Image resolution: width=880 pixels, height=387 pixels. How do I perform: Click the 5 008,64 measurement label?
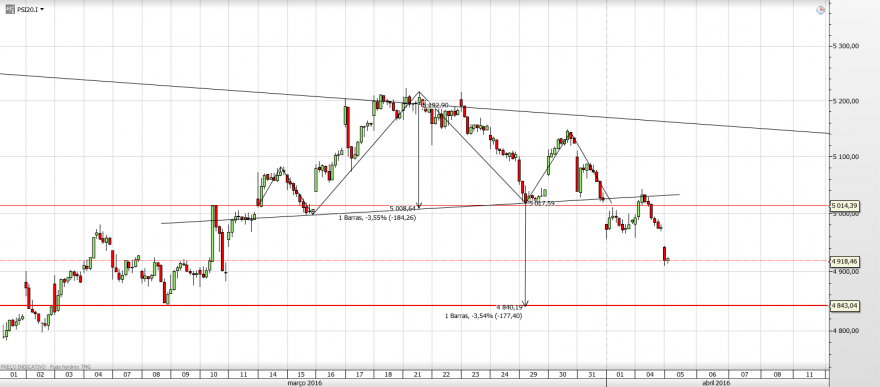[x=402, y=208]
